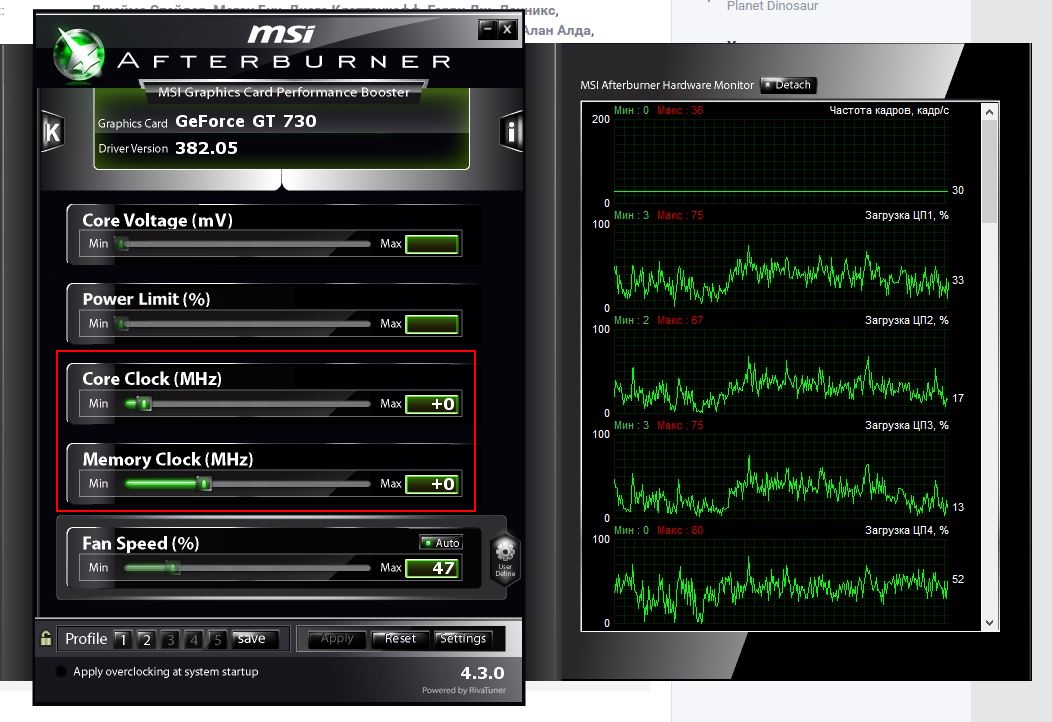Click the Загрузка ЦП3 graph
The width and height of the screenshot is (1052, 722).
[x=781, y=476]
